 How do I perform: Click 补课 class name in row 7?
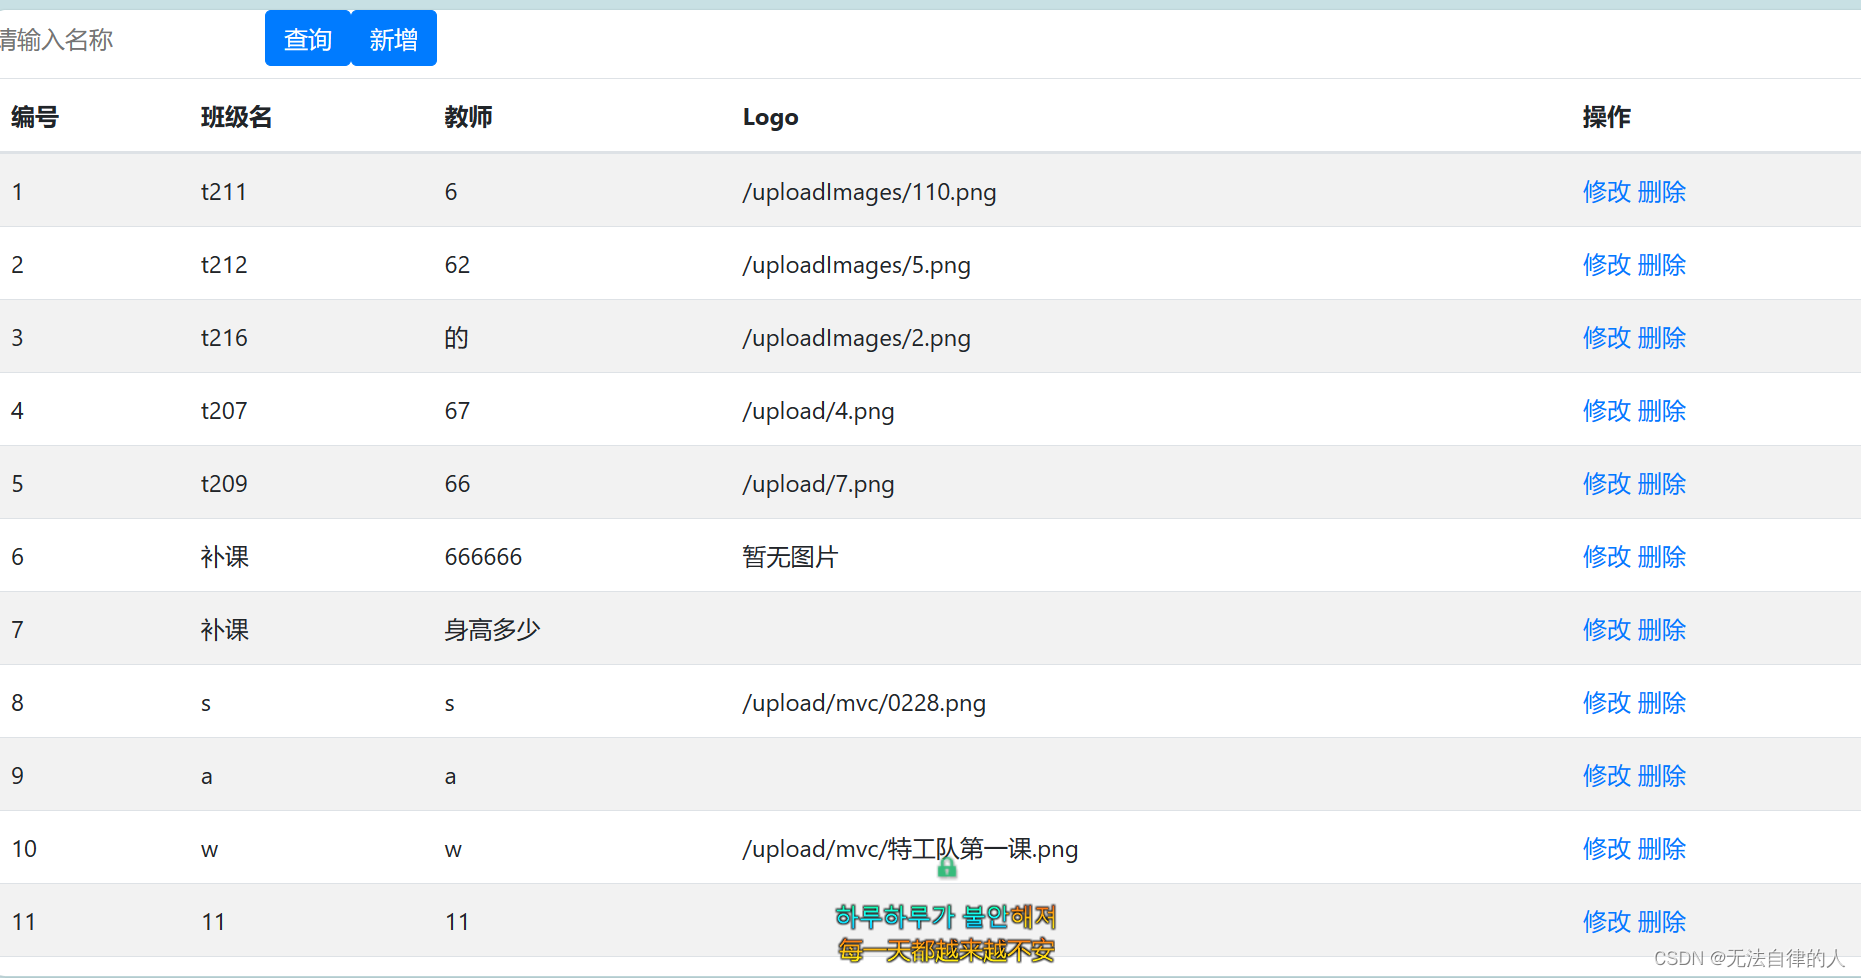(225, 629)
